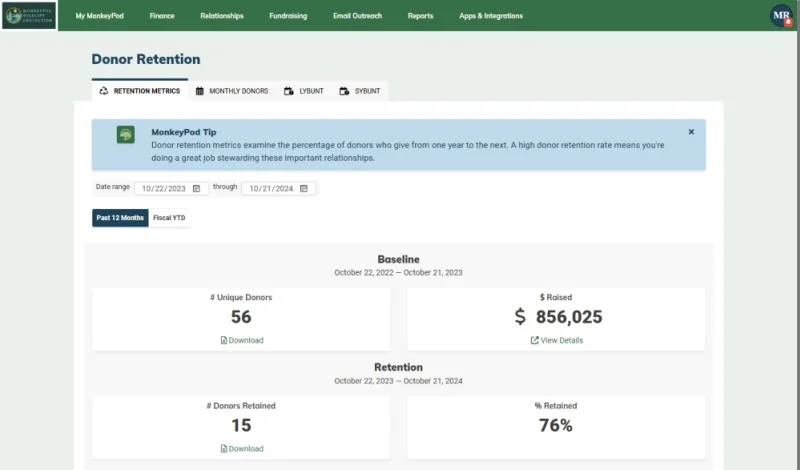
Task: Click the green tree tip icon
Action: tap(126, 135)
